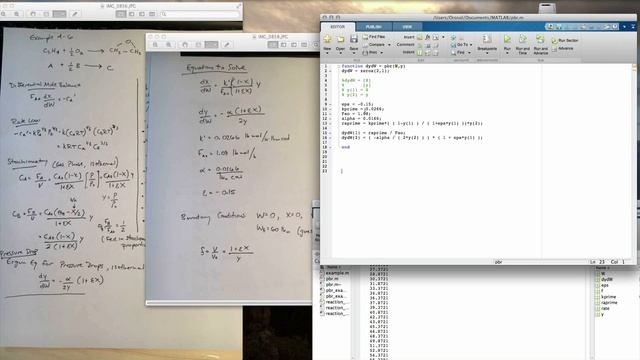Screen dimensions: 640x360
Task: Click the Open folder icon in MATLAB
Action: coord(340,39)
